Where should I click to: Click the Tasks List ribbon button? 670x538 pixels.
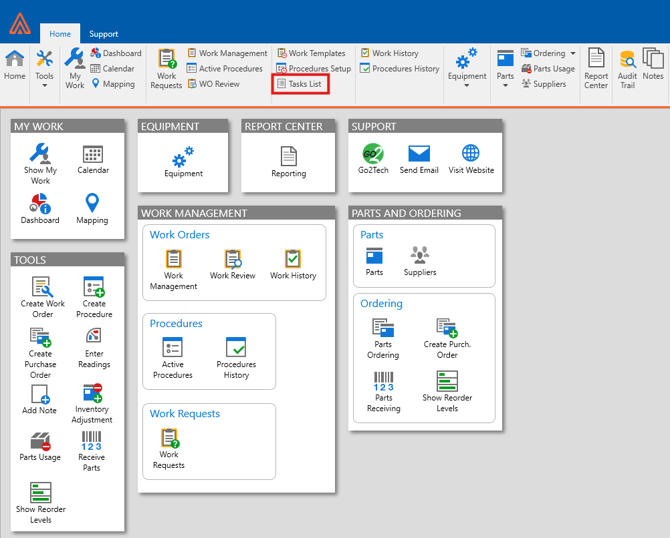[x=300, y=84]
